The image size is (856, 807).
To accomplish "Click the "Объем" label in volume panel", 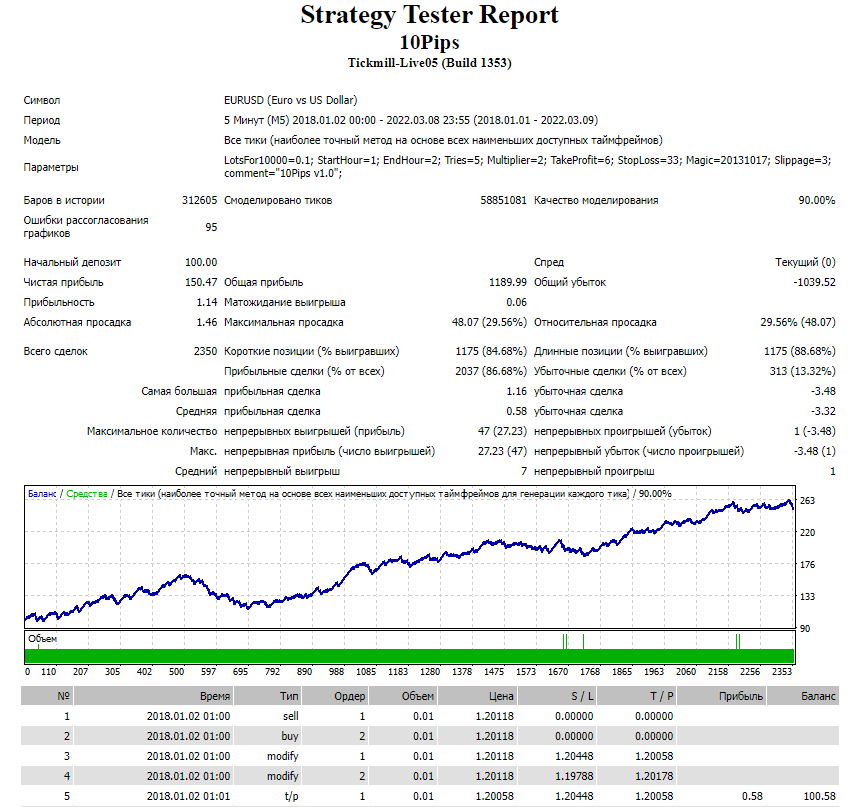I will 43,638.
